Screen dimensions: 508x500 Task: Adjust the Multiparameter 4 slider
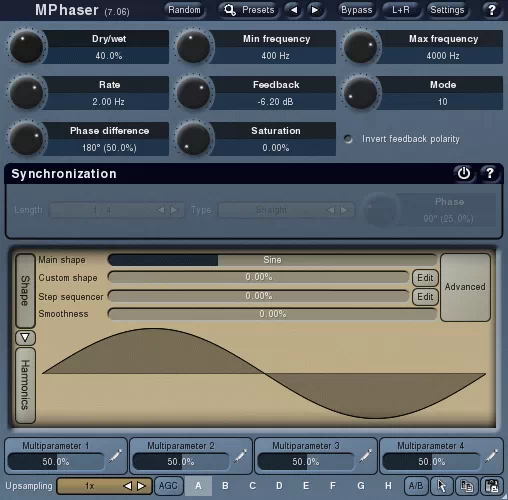(431, 462)
